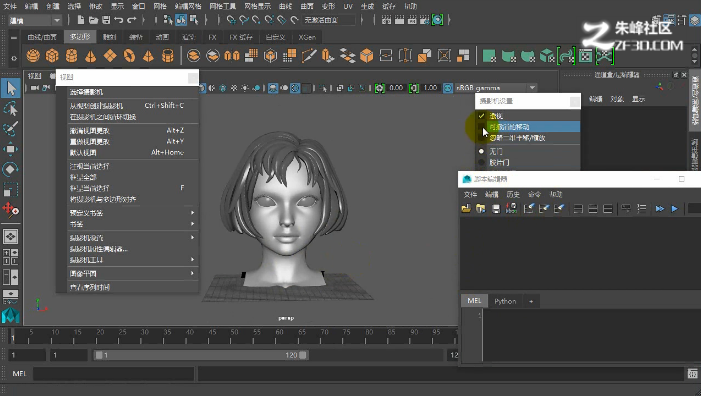Click the Maya logo at toolbox bottom

(11, 316)
